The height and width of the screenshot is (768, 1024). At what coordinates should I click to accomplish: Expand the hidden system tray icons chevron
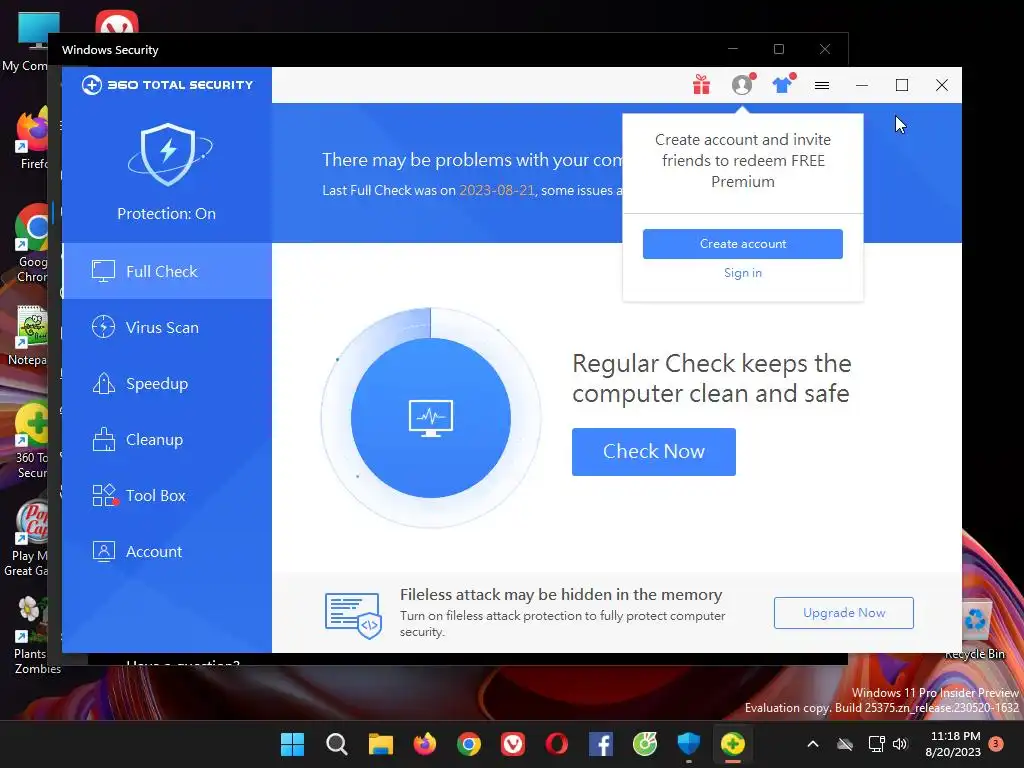coord(813,744)
